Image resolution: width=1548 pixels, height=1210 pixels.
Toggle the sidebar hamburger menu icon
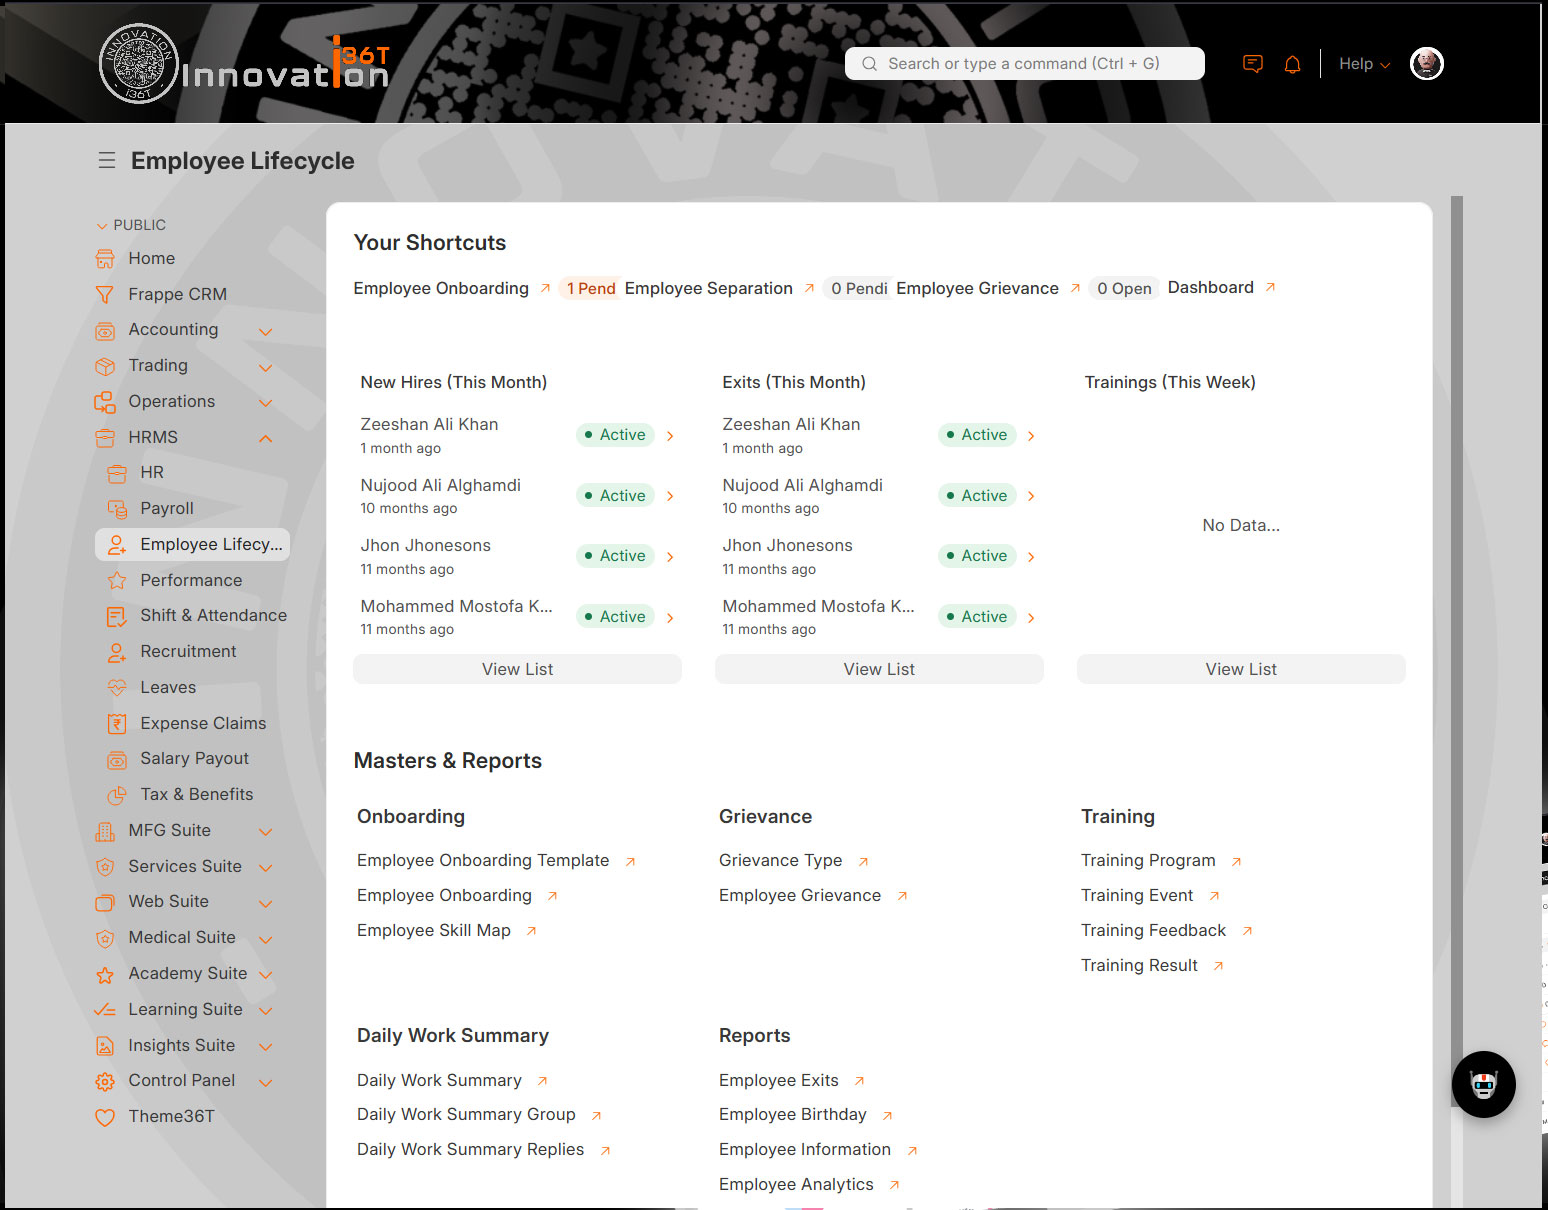click(x=107, y=161)
